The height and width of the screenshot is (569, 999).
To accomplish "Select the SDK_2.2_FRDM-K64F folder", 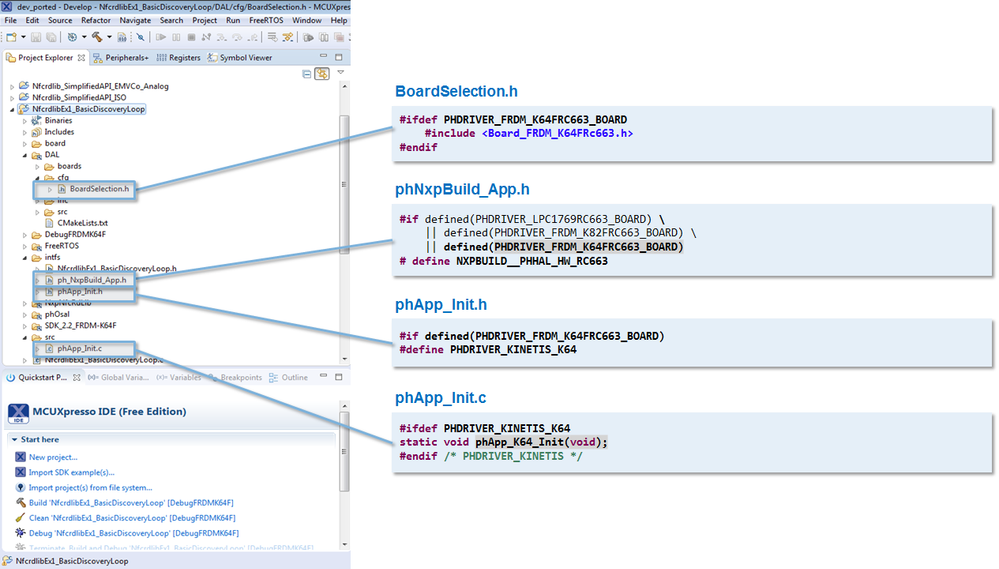I will (80, 326).
